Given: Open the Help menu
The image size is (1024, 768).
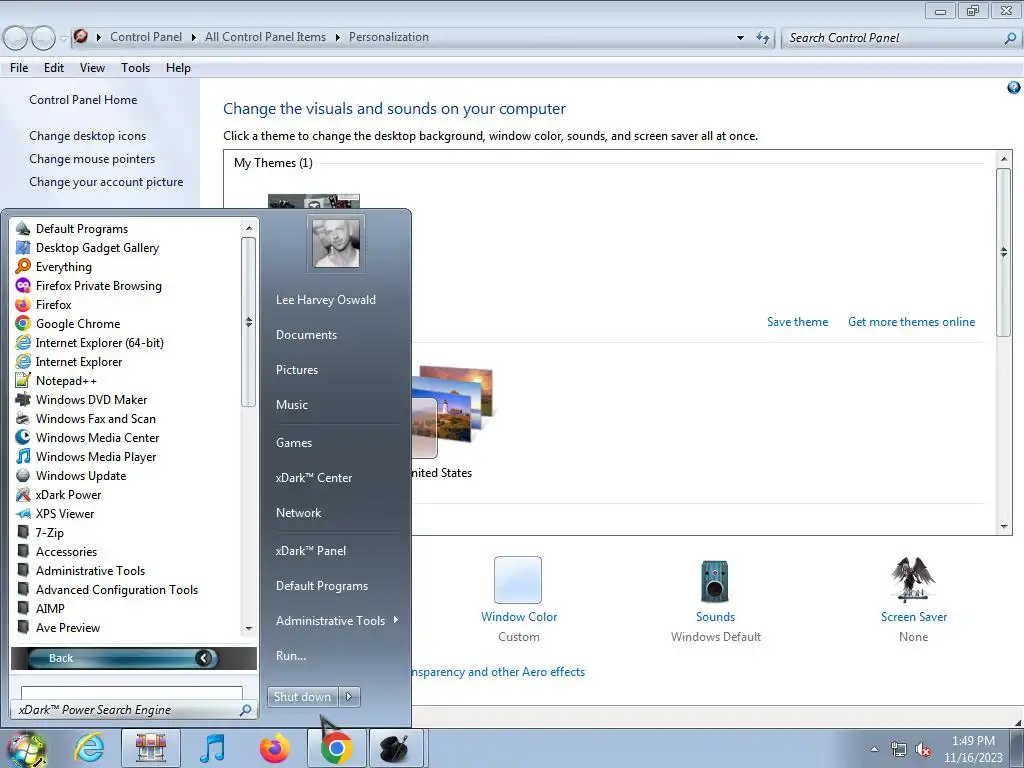Looking at the screenshot, I should pos(178,68).
